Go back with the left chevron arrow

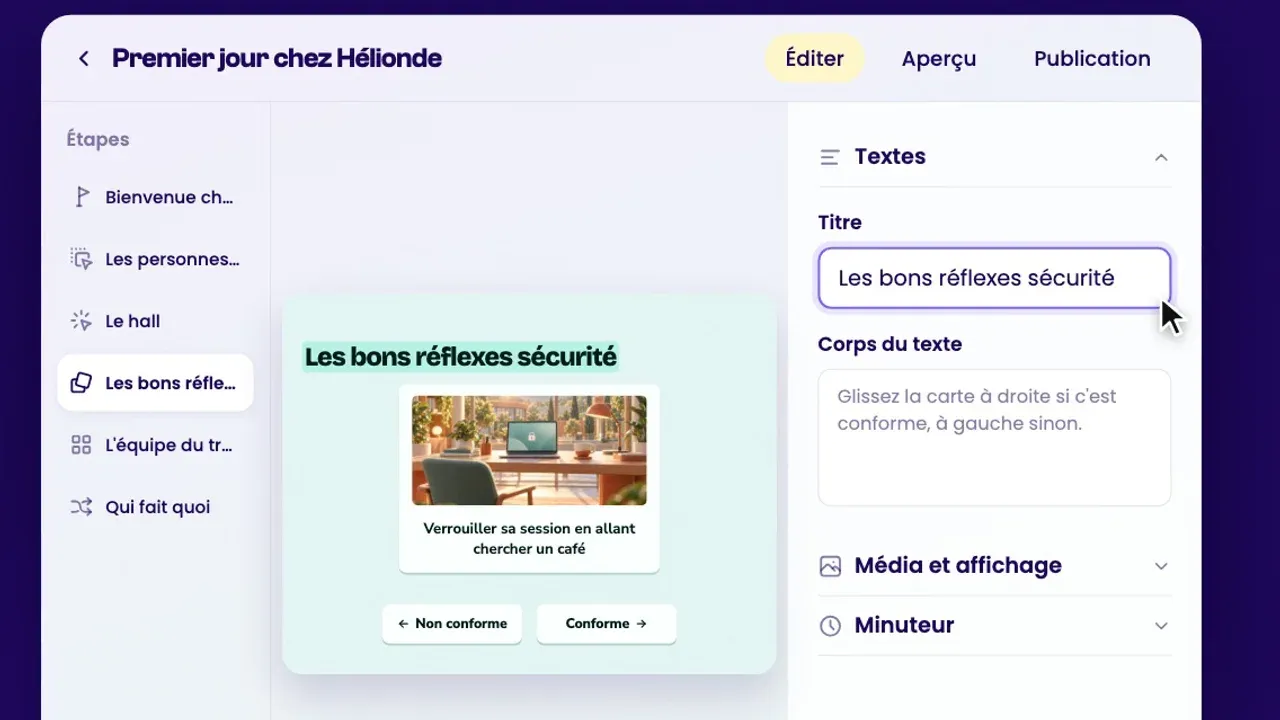click(83, 59)
